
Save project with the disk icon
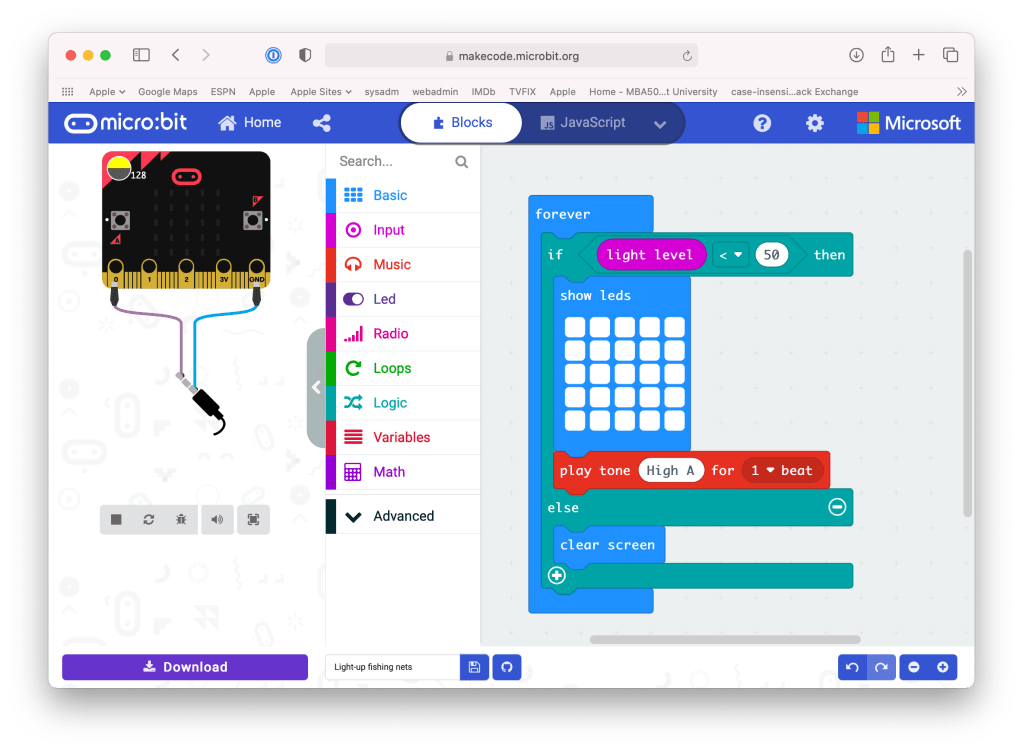point(474,667)
